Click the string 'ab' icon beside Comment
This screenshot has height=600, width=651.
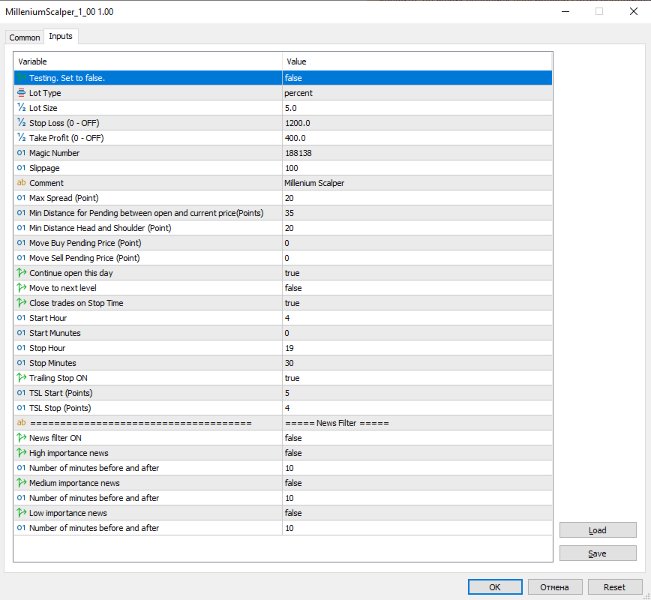tap(21, 183)
